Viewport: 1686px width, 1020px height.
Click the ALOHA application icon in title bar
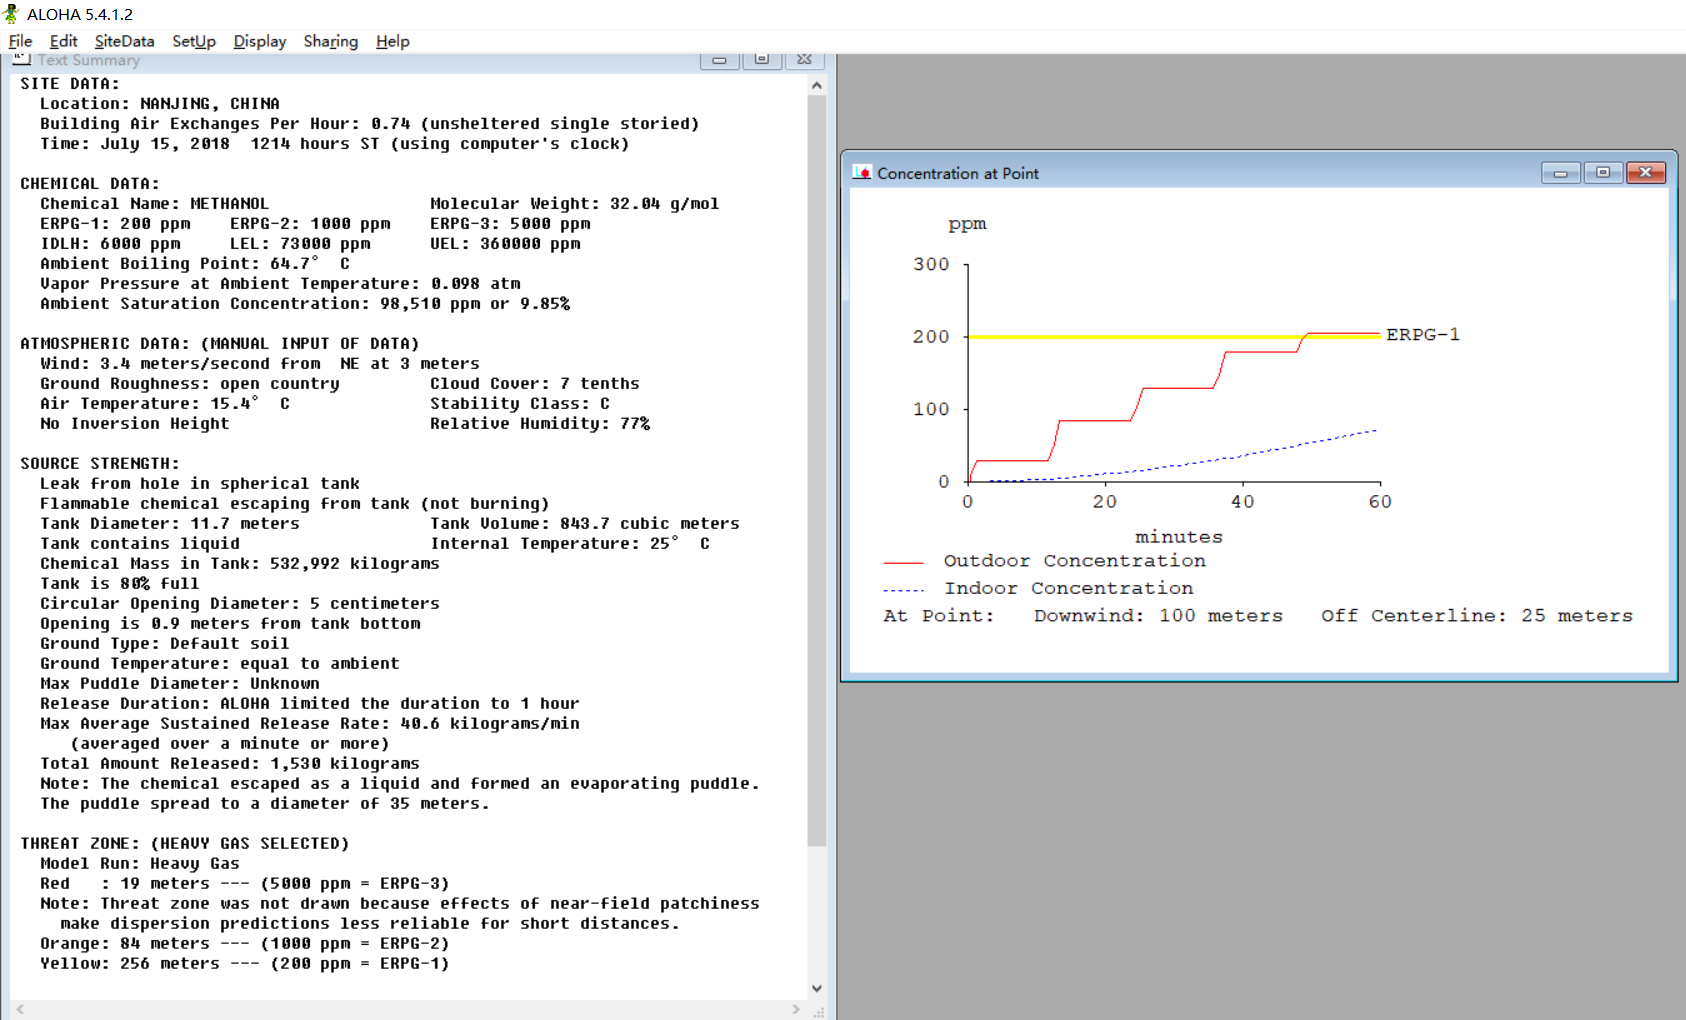tap(12, 14)
